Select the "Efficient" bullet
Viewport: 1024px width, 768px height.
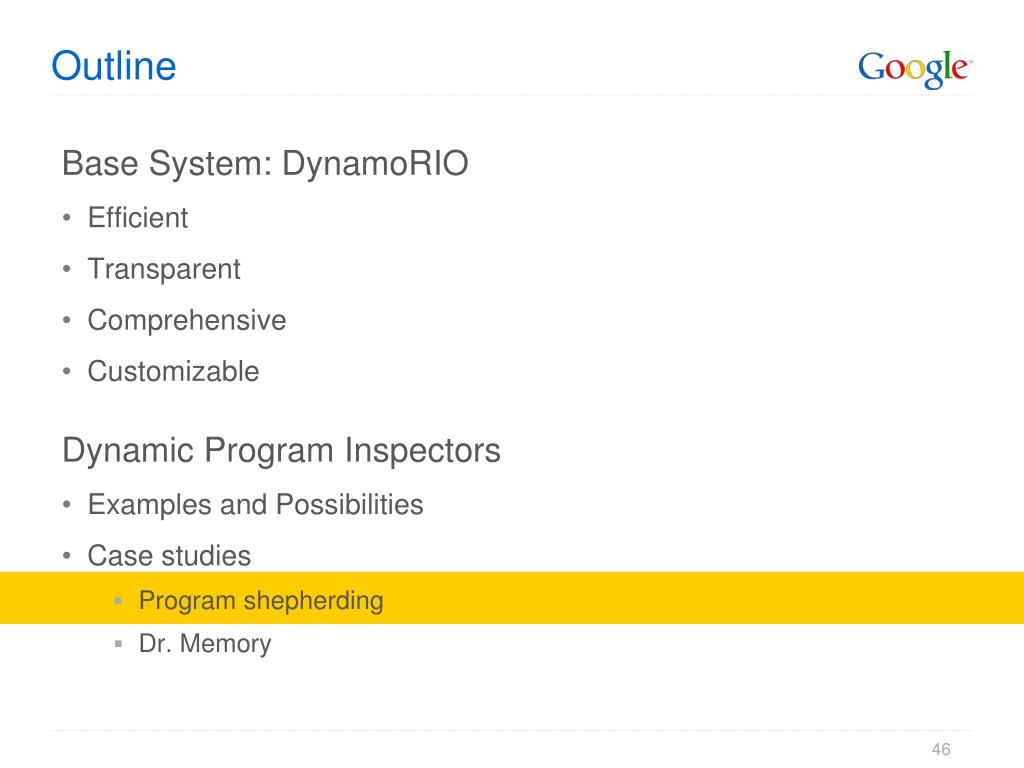click(138, 217)
